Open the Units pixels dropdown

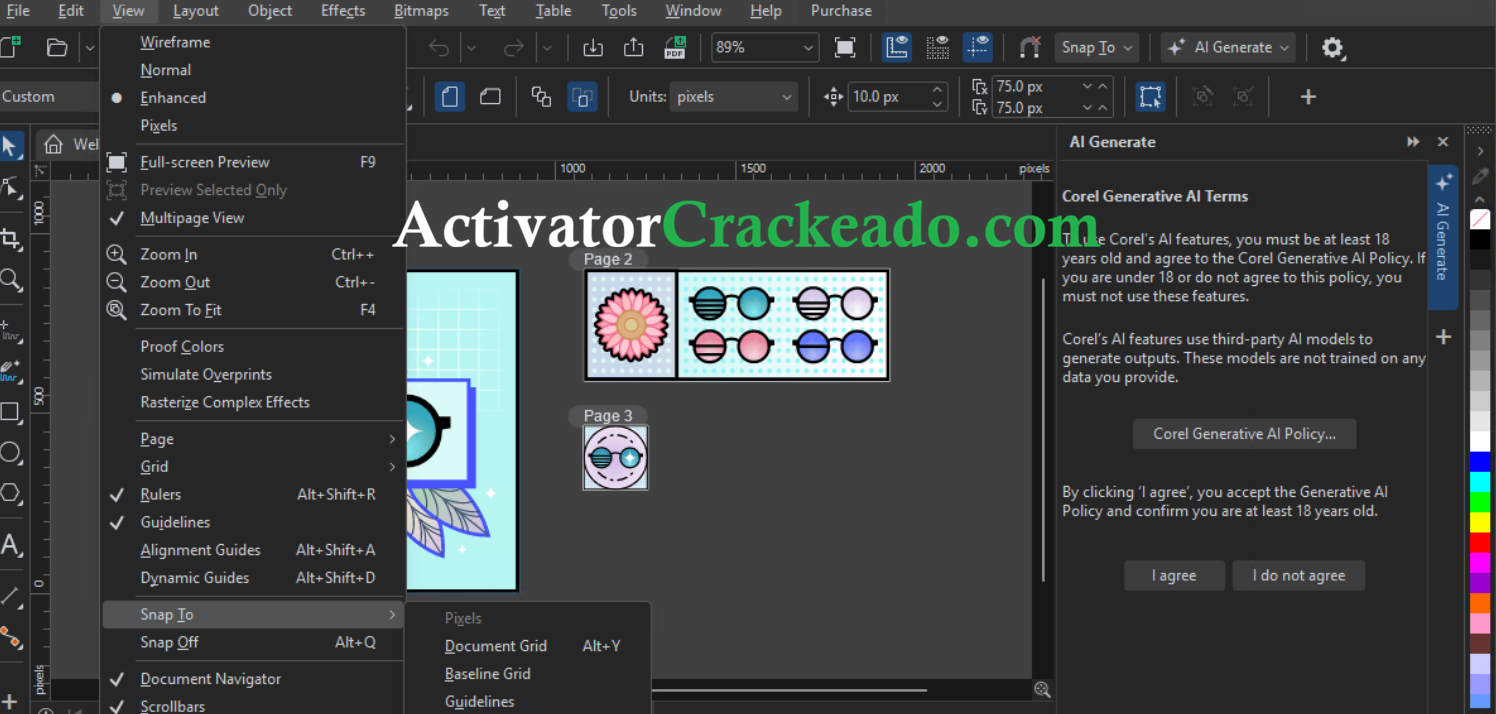734,97
